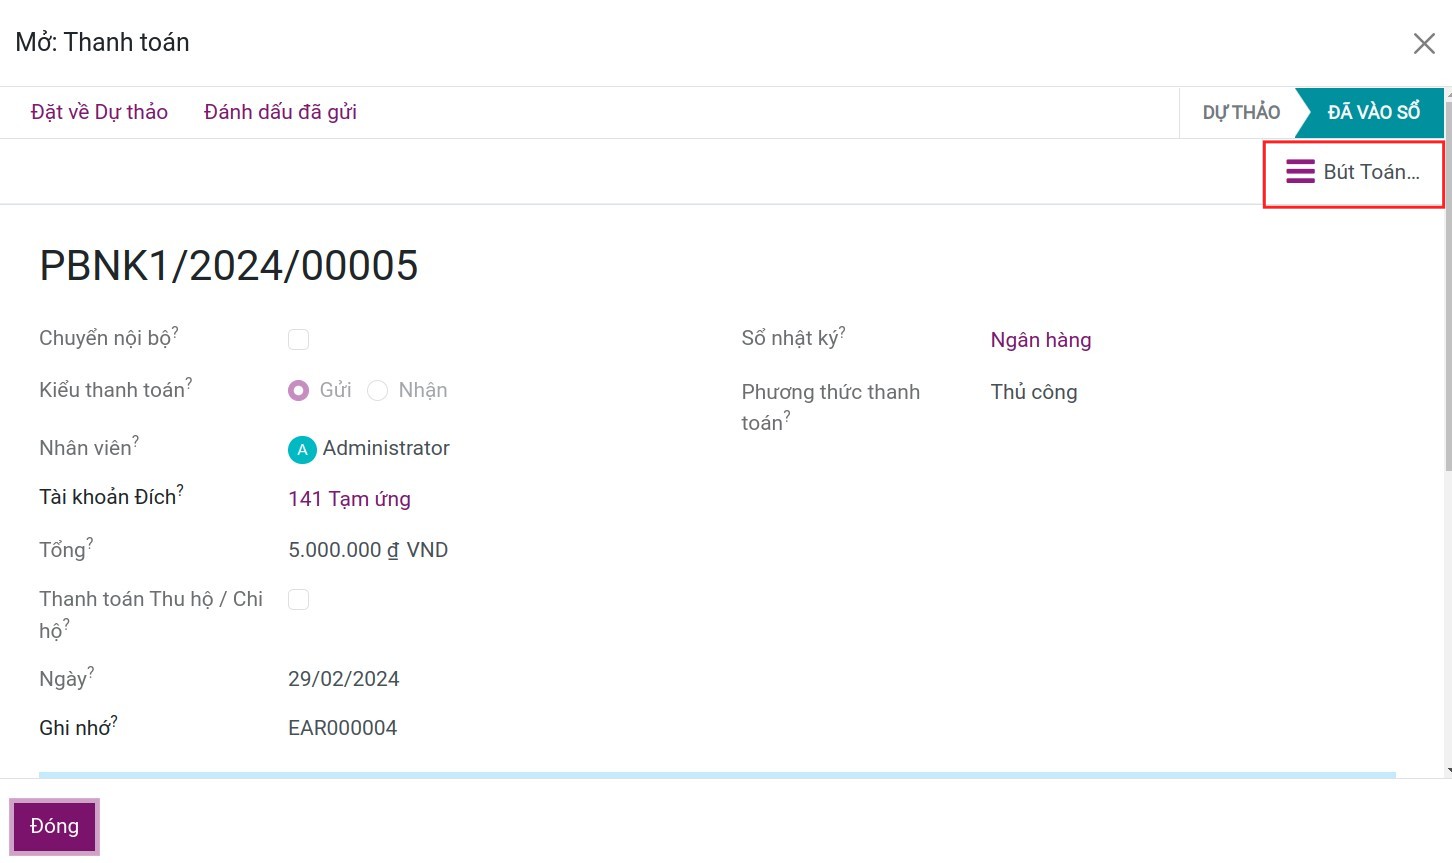Click the Administrator avatar icon
The width and height of the screenshot is (1452, 863).
point(302,449)
